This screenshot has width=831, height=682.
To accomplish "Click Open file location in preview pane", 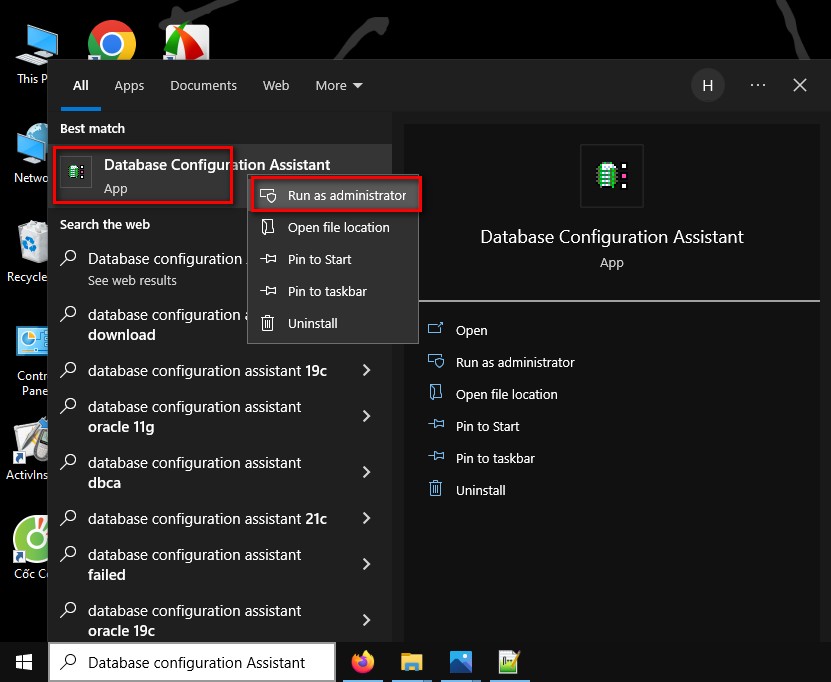I will (x=507, y=394).
